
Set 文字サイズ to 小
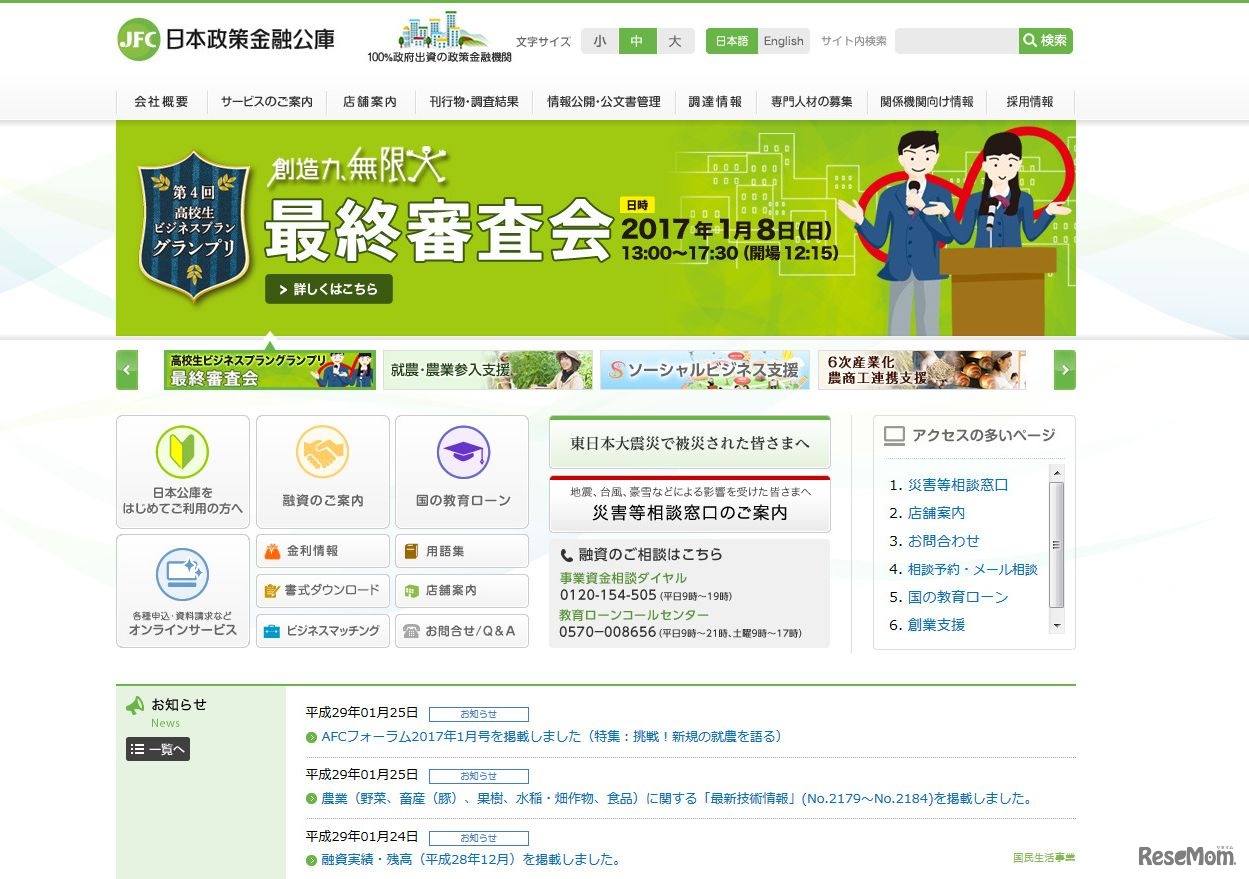pyautogui.click(x=599, y=41)
